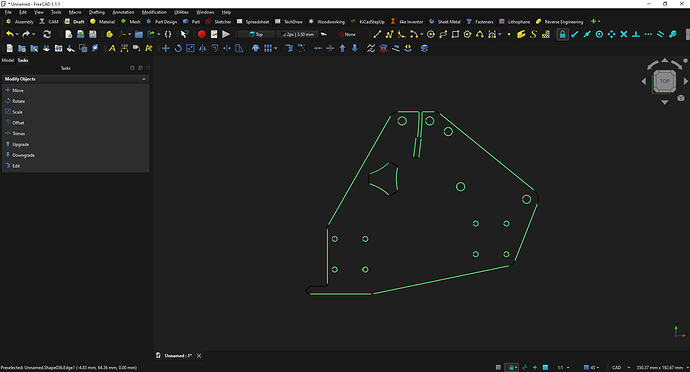The height and width of the screenshot is (372, 690).
Task: Click the Redo arrow icon
Action: click(26, 34)
